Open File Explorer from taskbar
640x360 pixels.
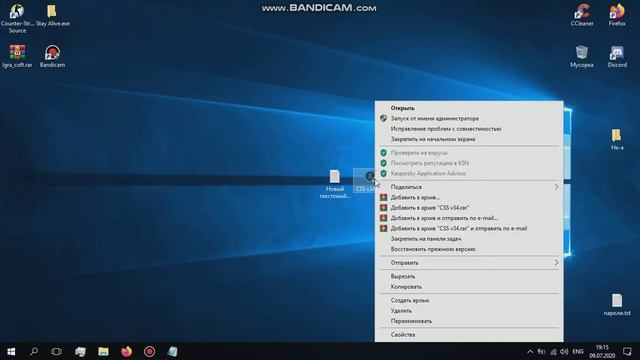click(103, 351)
